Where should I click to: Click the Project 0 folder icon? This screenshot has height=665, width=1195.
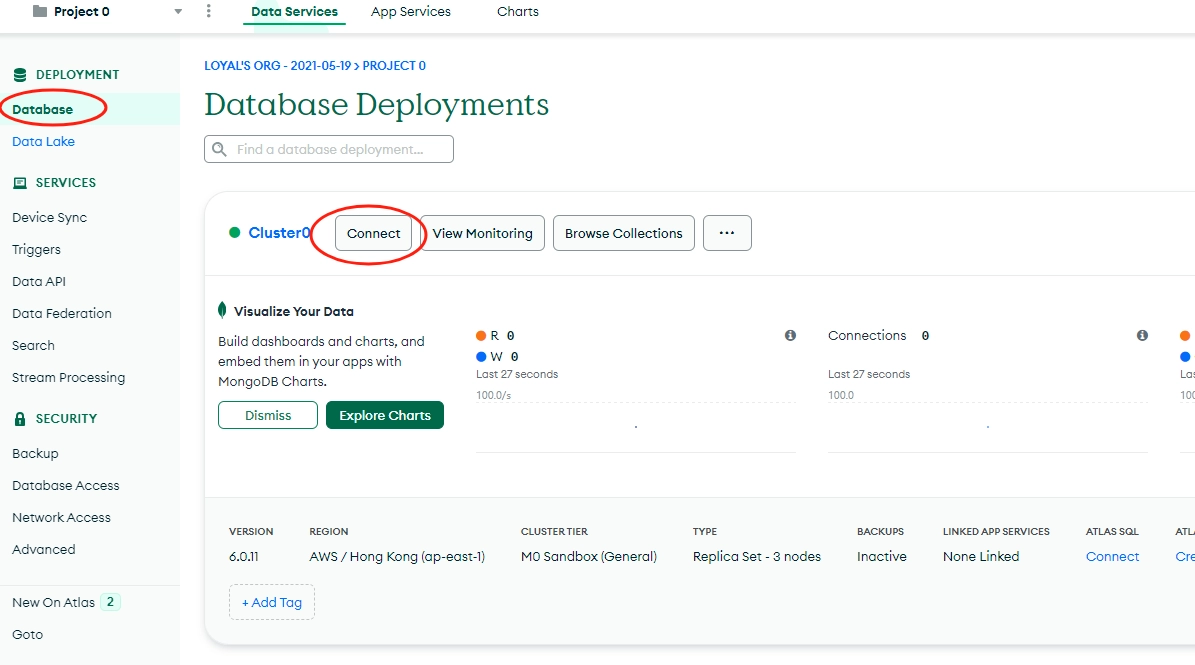(x=40, y=11)
